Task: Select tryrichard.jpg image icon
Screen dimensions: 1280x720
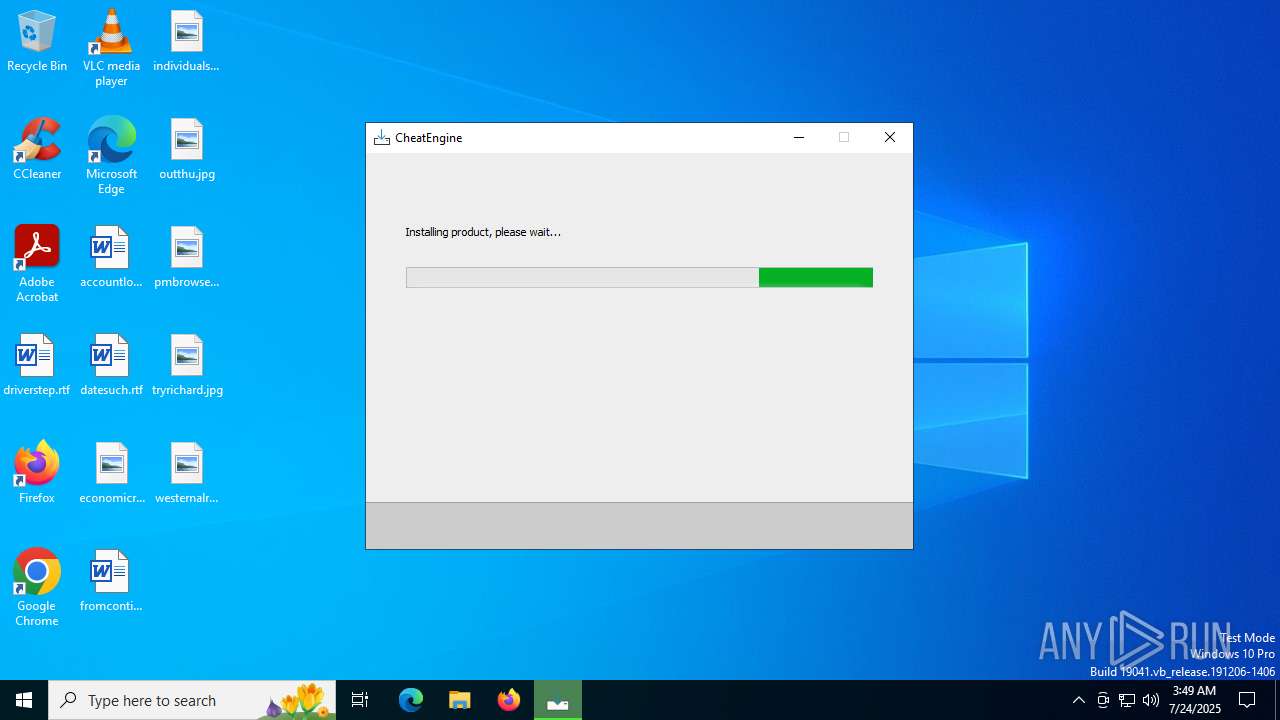Action: 187,364
